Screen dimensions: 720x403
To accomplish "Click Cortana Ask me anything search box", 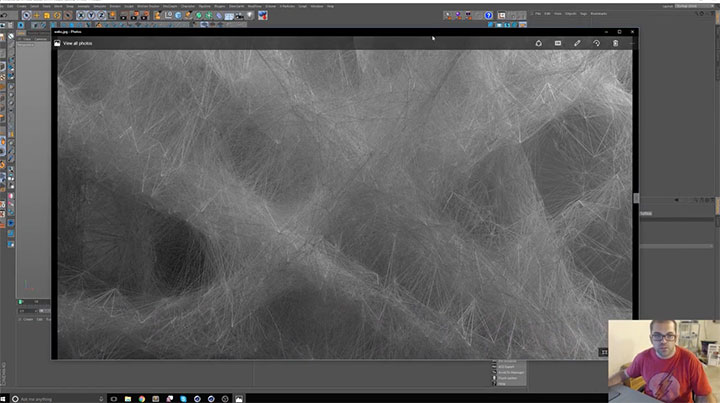I will point(59,399).
